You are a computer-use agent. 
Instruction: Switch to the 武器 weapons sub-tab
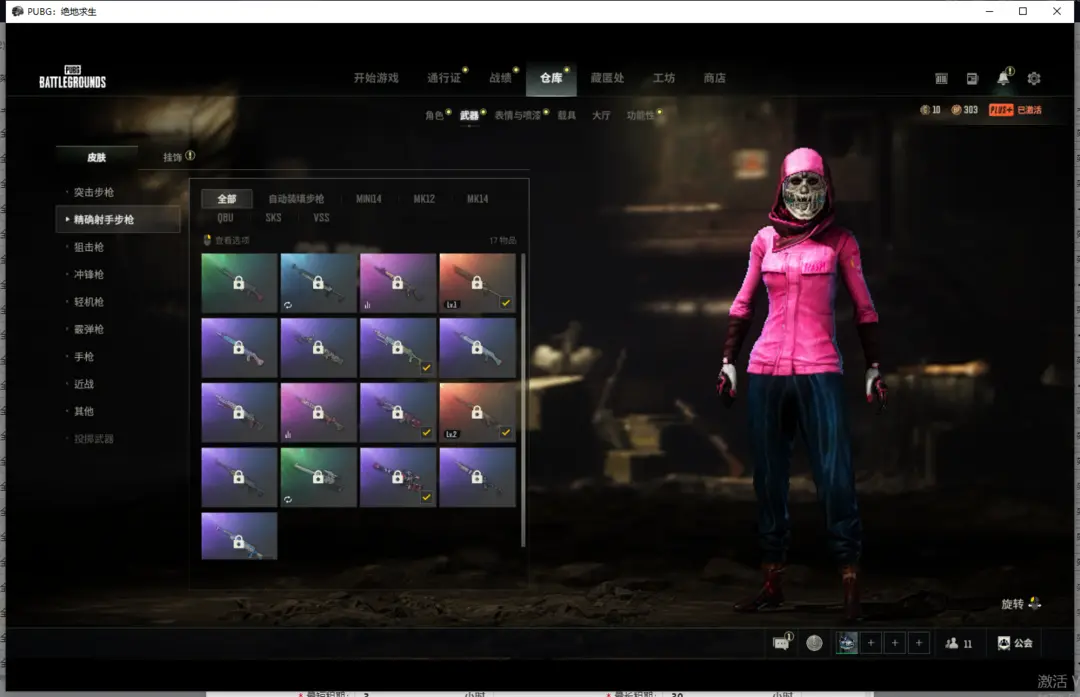tap(469, 115)
